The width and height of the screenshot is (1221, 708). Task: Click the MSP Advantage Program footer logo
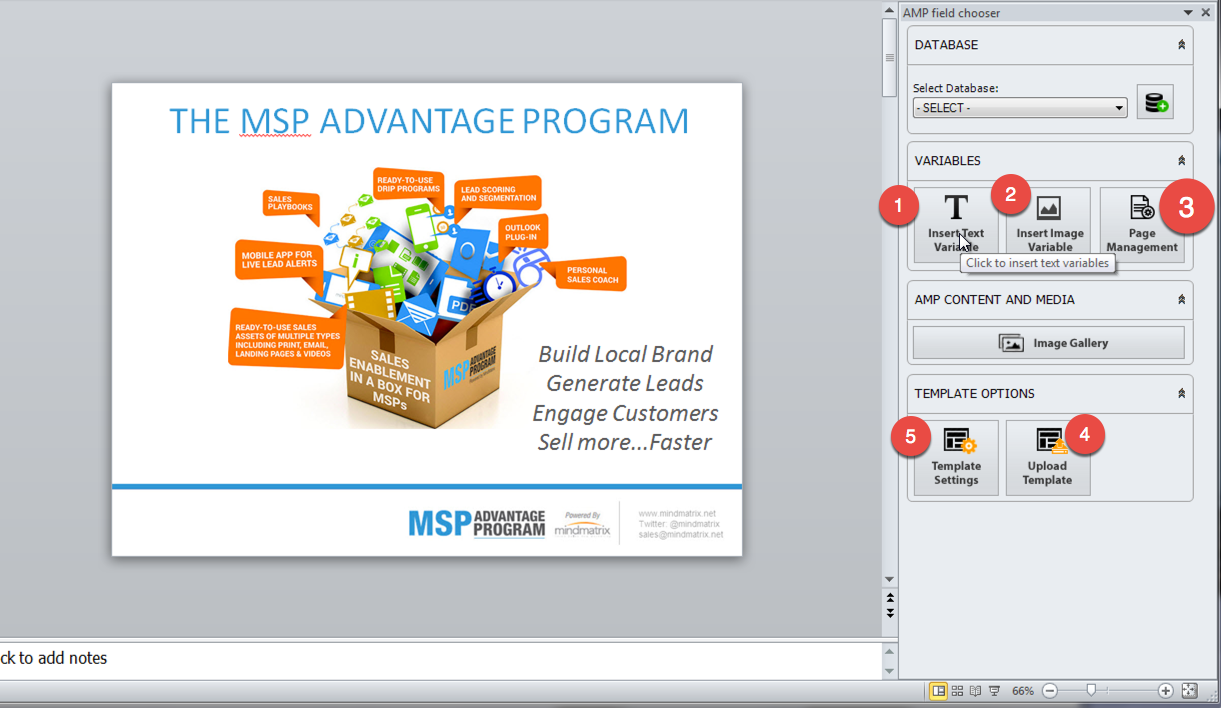click(x=477, y=523)
